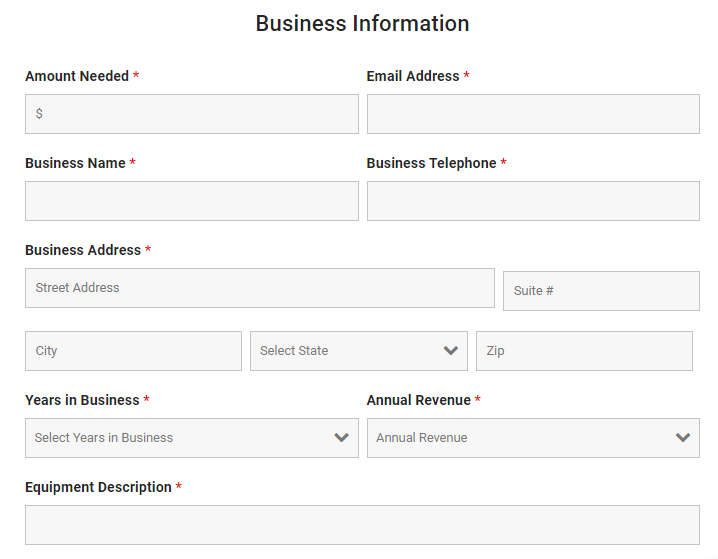The image size is (718, 559).
Task: Click the Suite # input box
Action: click(601, 291)
